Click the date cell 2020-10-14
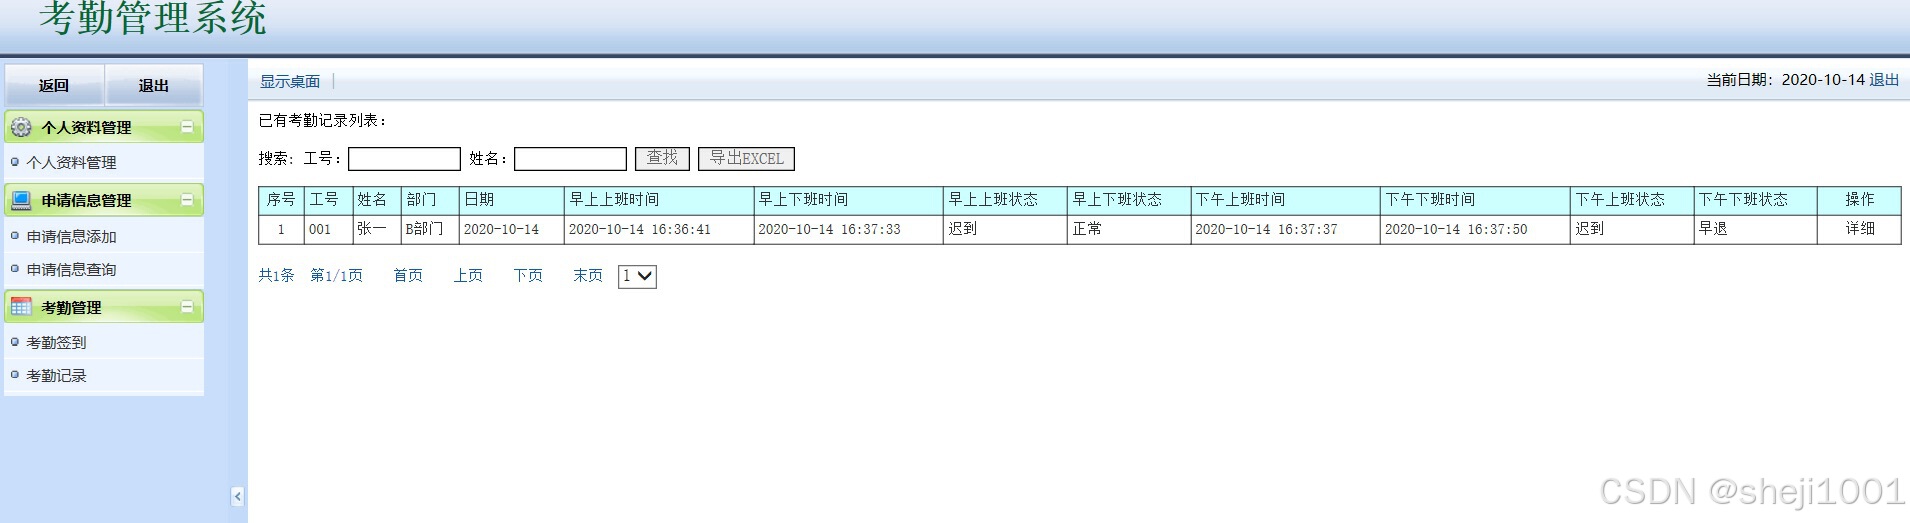Image resolution: width=1910 pixels, height=523 pixels. (512, 229)
